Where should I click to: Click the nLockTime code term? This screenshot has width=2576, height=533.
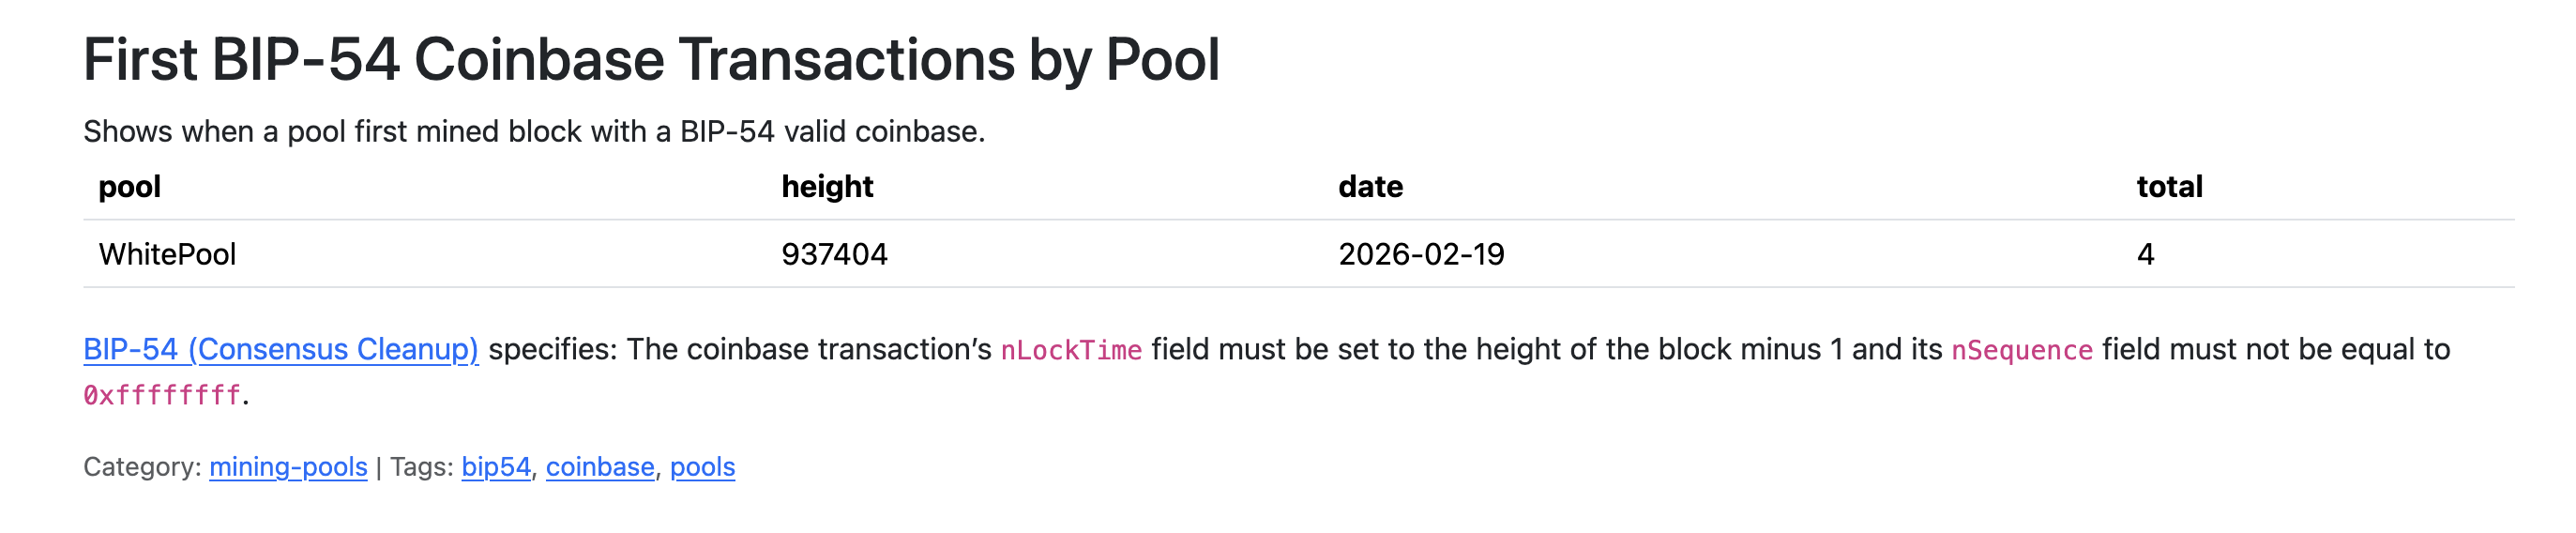click(x=1071, y=350)
